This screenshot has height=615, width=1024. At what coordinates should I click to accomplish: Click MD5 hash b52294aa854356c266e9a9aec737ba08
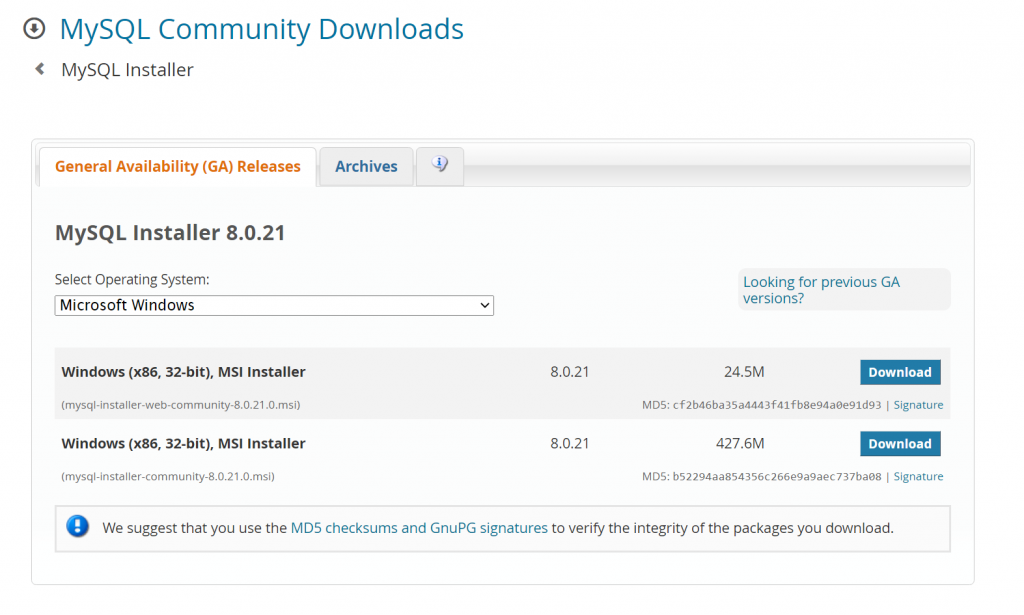[x=776, y=477]
